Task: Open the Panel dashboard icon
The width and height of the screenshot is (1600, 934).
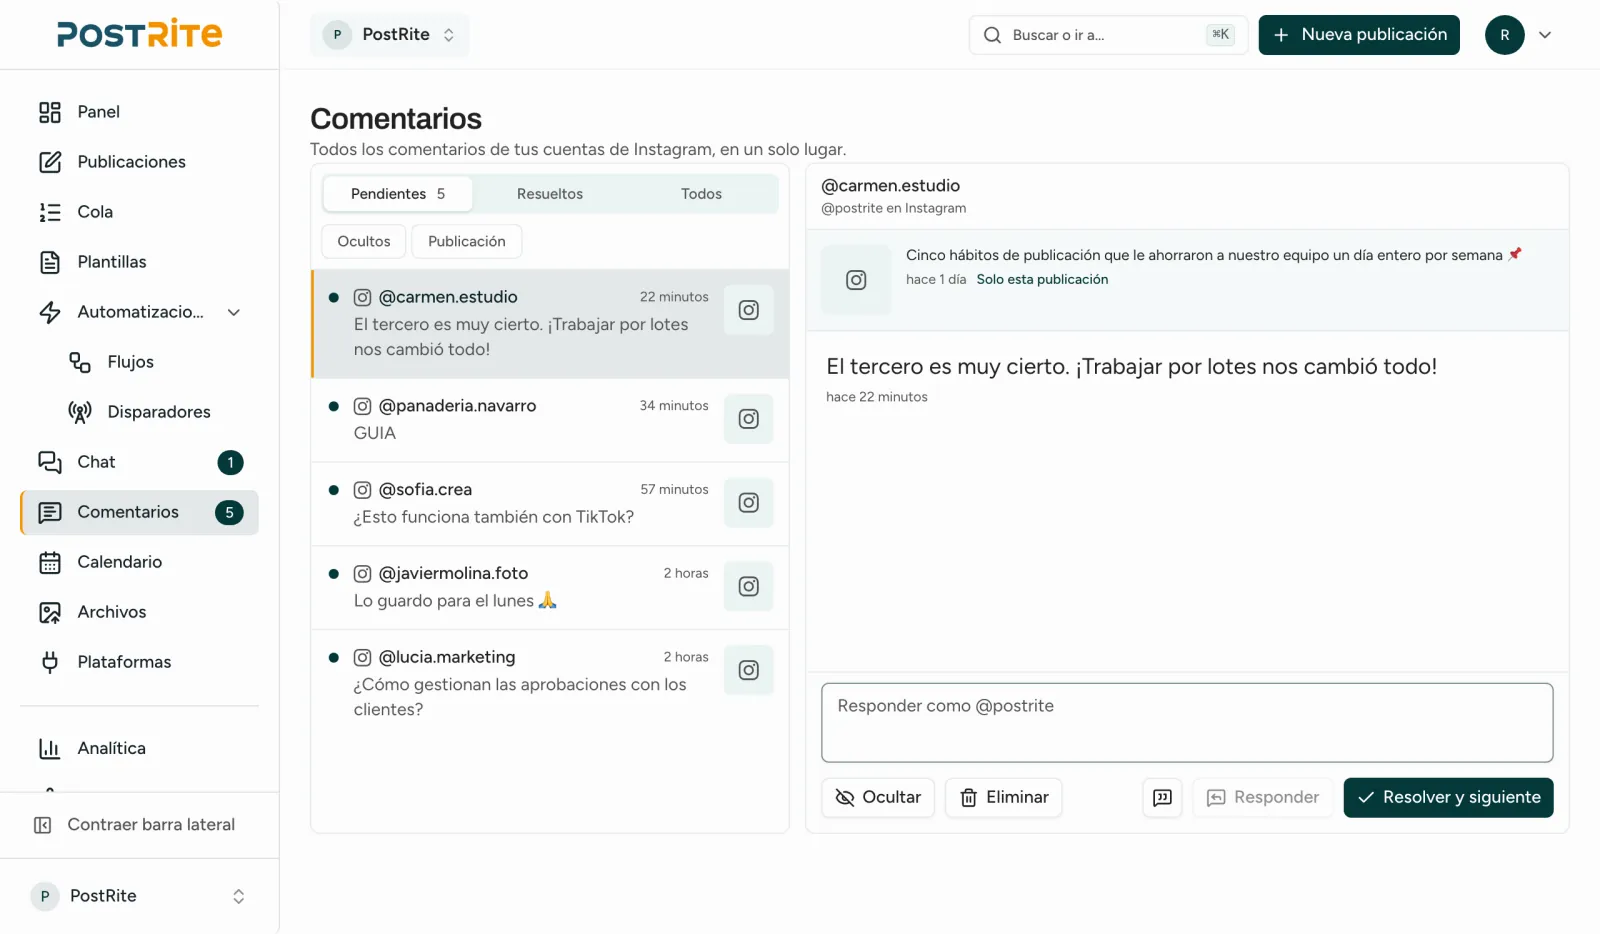Action: click(50, 112)
